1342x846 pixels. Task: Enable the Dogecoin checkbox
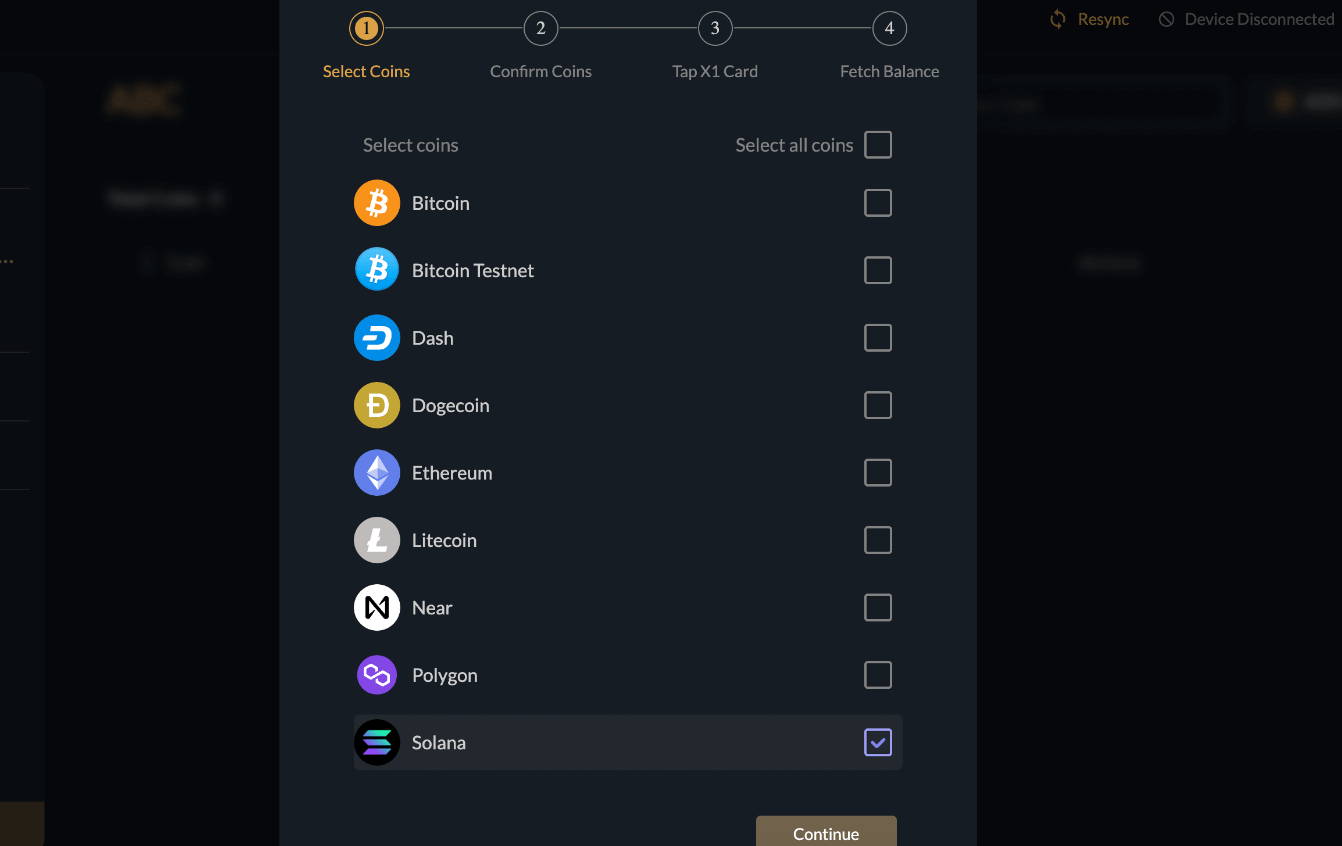(878, 405)
